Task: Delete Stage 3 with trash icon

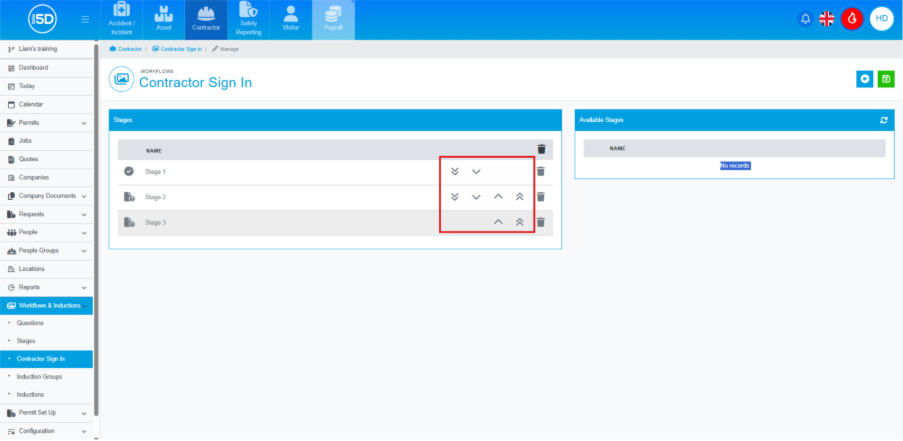Action: 540,222
